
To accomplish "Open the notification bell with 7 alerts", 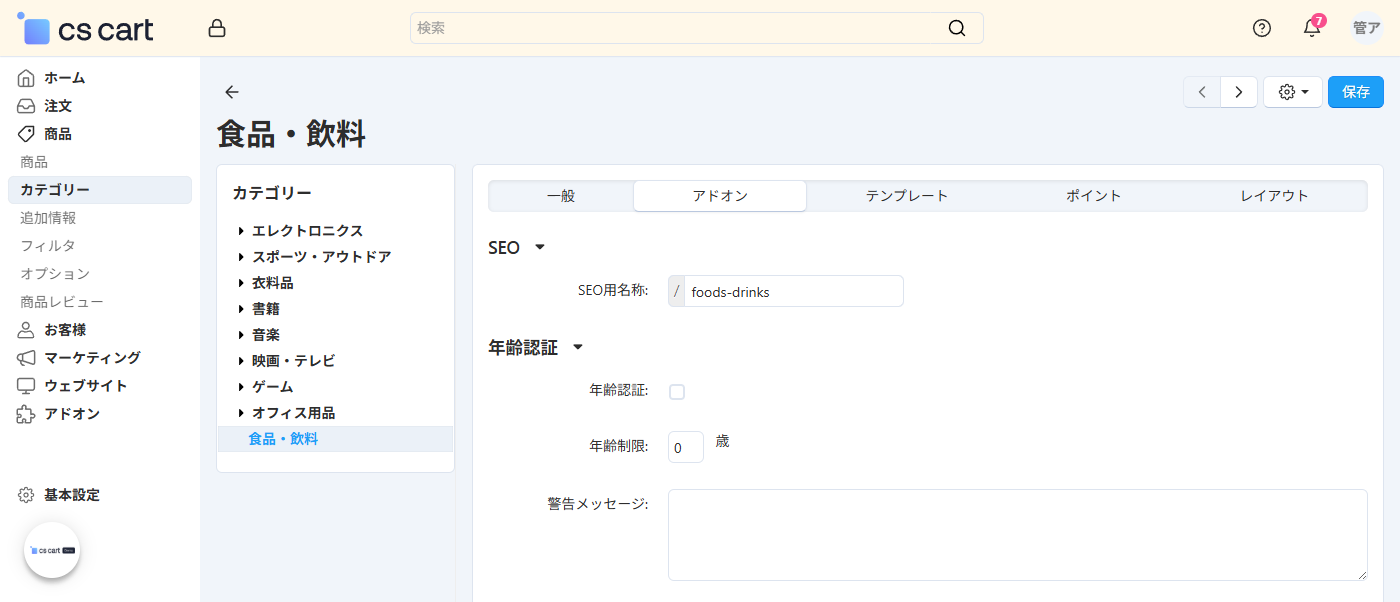I will click(x=1311, y=28).
